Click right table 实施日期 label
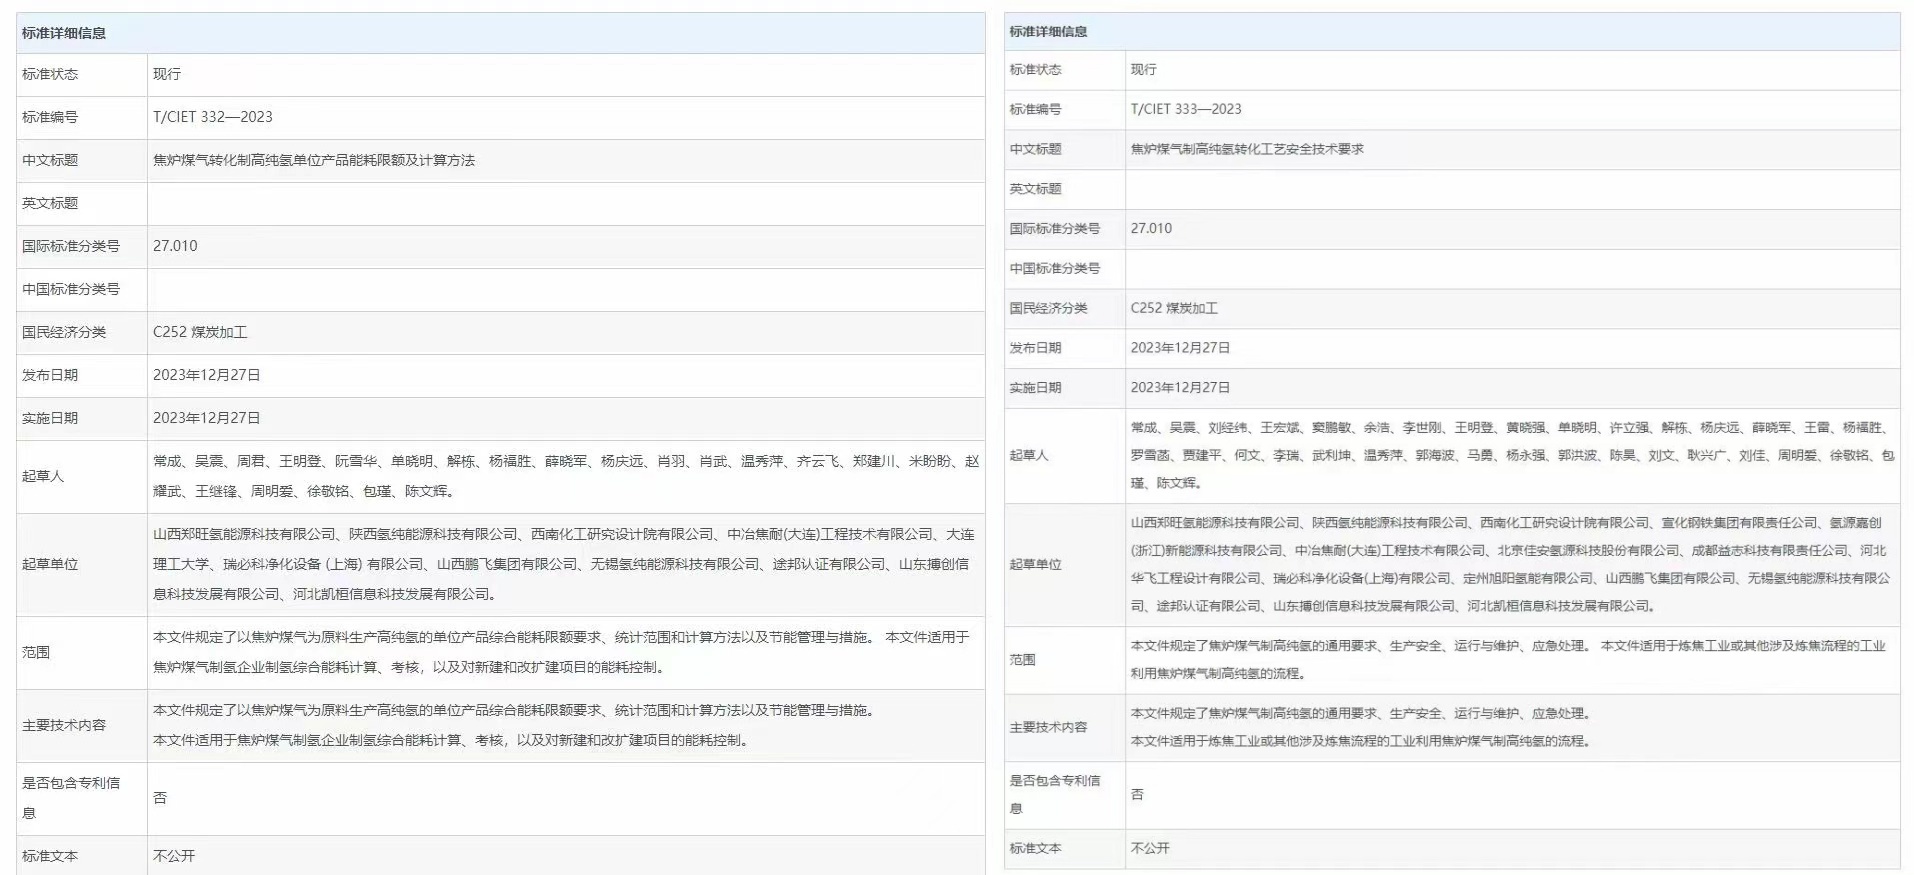 click(x=1035, y=388)
